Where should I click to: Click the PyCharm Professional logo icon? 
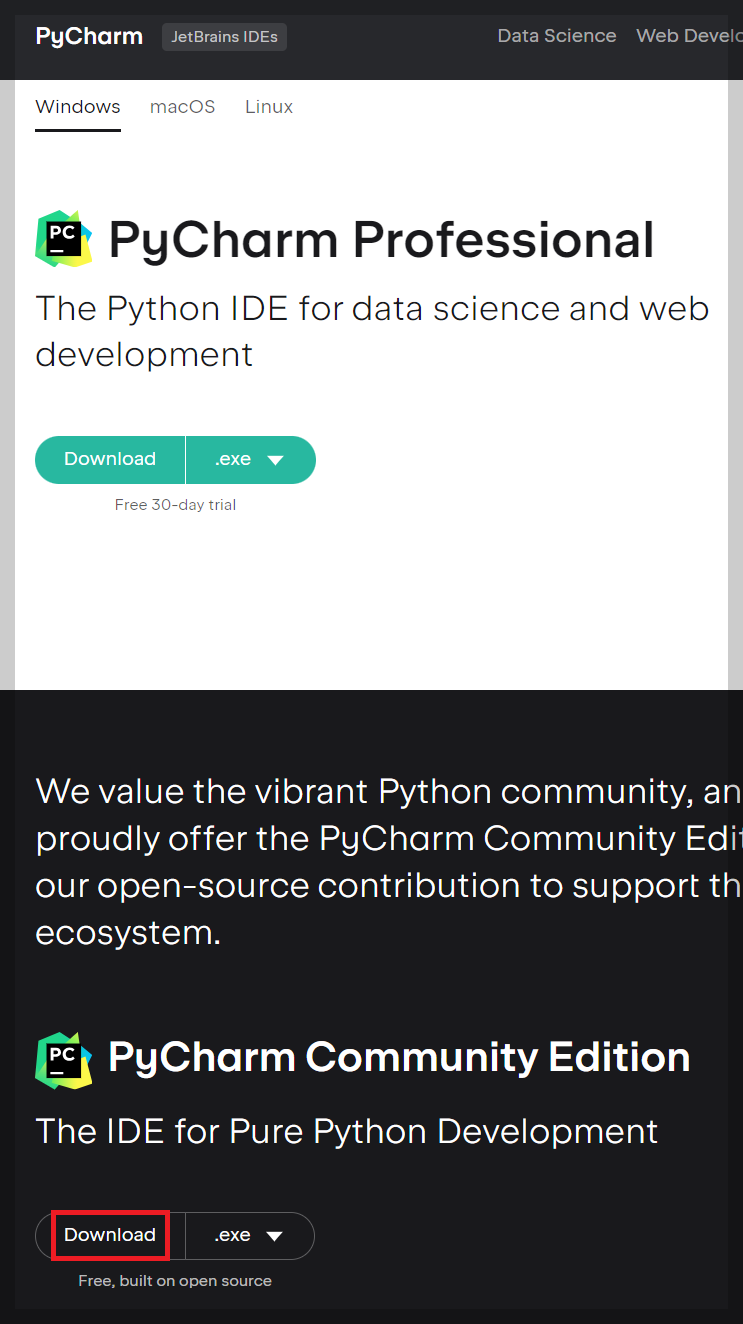(64, 239)
